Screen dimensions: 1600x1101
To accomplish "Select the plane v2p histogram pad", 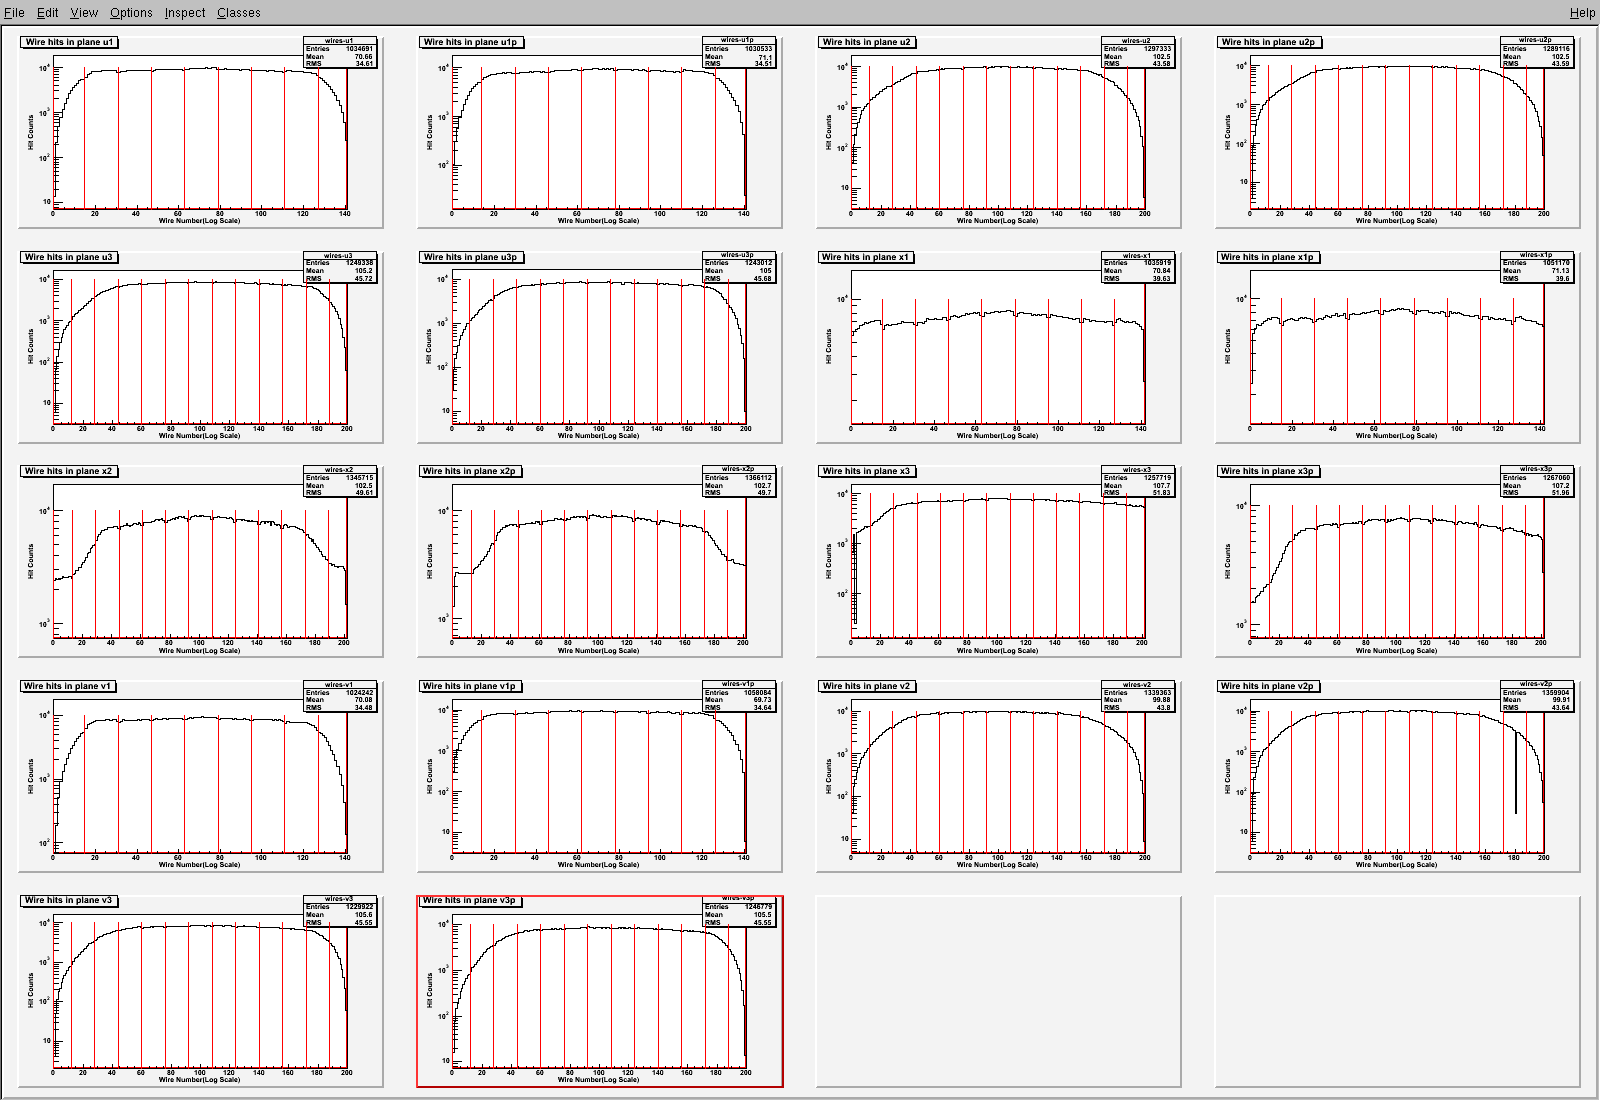I will pyautogui.click(x=1398, y=776).
